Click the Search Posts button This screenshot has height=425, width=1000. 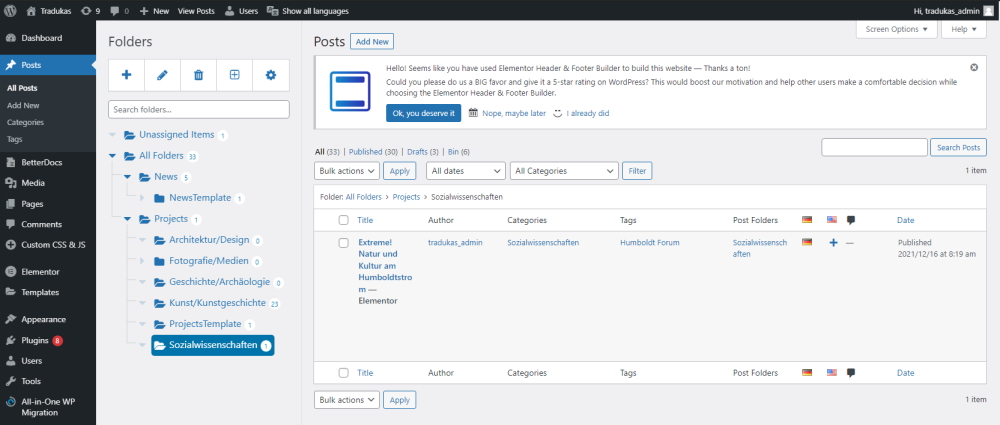(959, 147)
